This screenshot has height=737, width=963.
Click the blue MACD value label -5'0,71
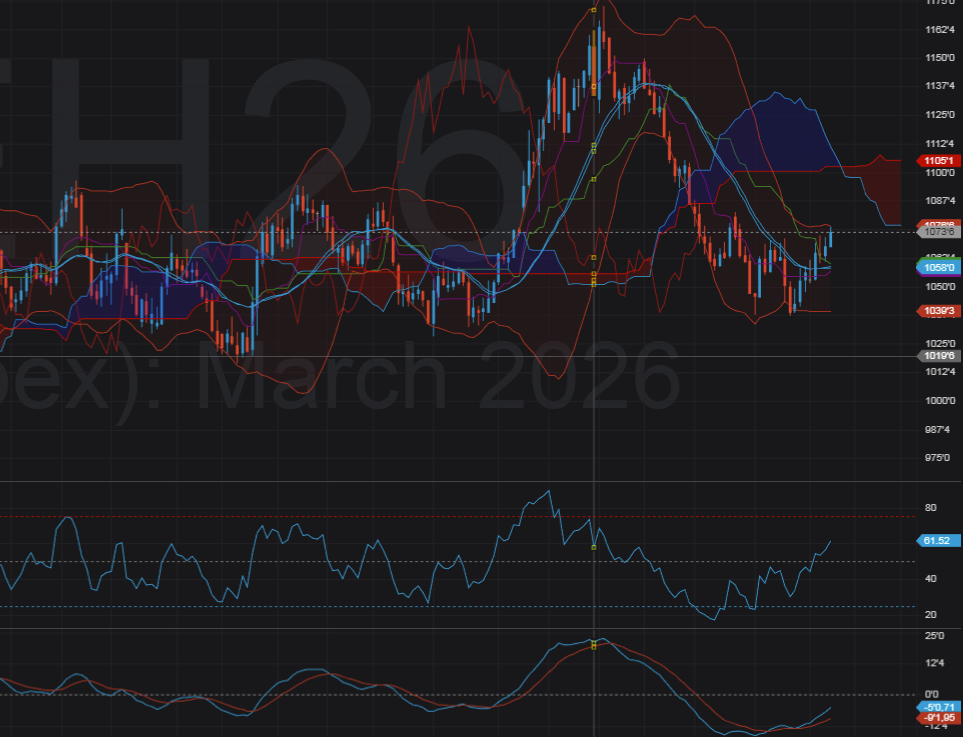(x=941, y=707)
